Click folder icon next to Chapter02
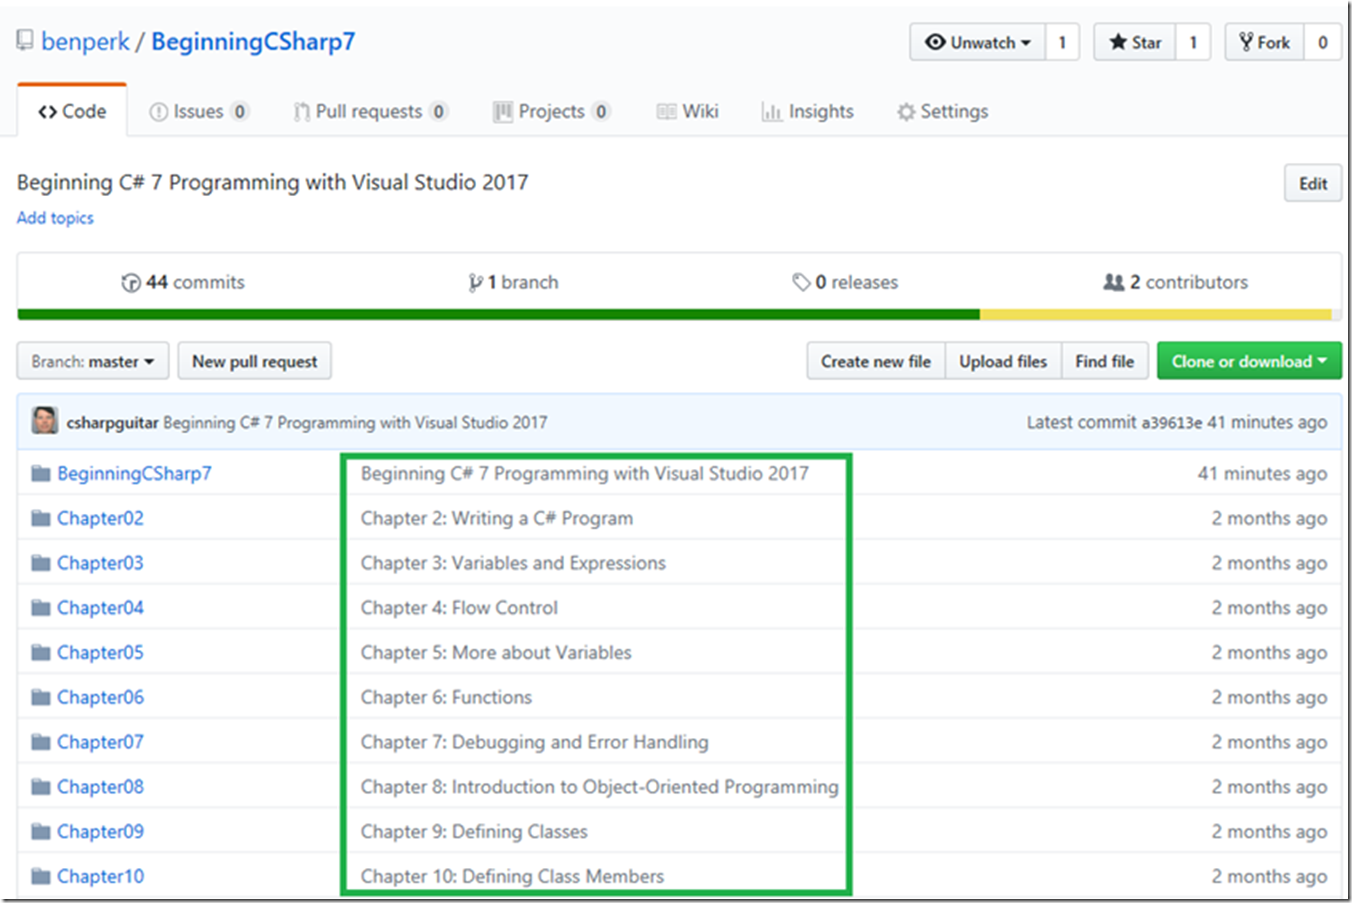Viewport: 1352px width, 903px height. pos(40,518)
